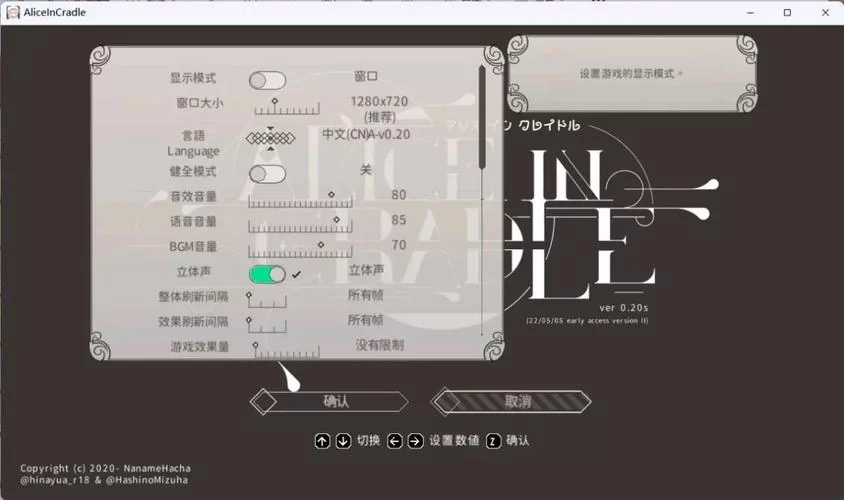Adjust the 游戏效果量 slider
This screenshot has width=844, height=500.
[x=286, y=350]
